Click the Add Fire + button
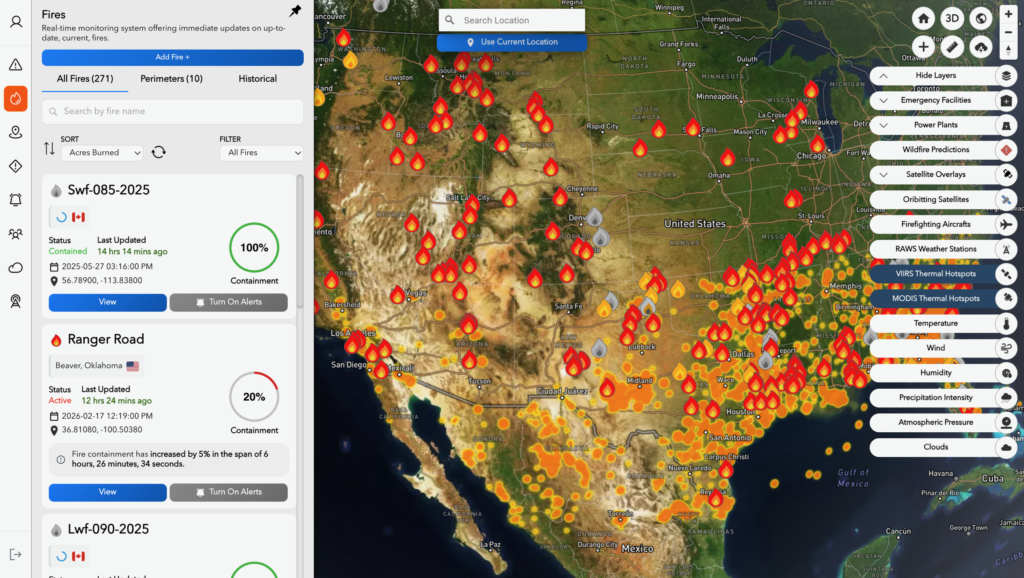 [x=172, y=57]
